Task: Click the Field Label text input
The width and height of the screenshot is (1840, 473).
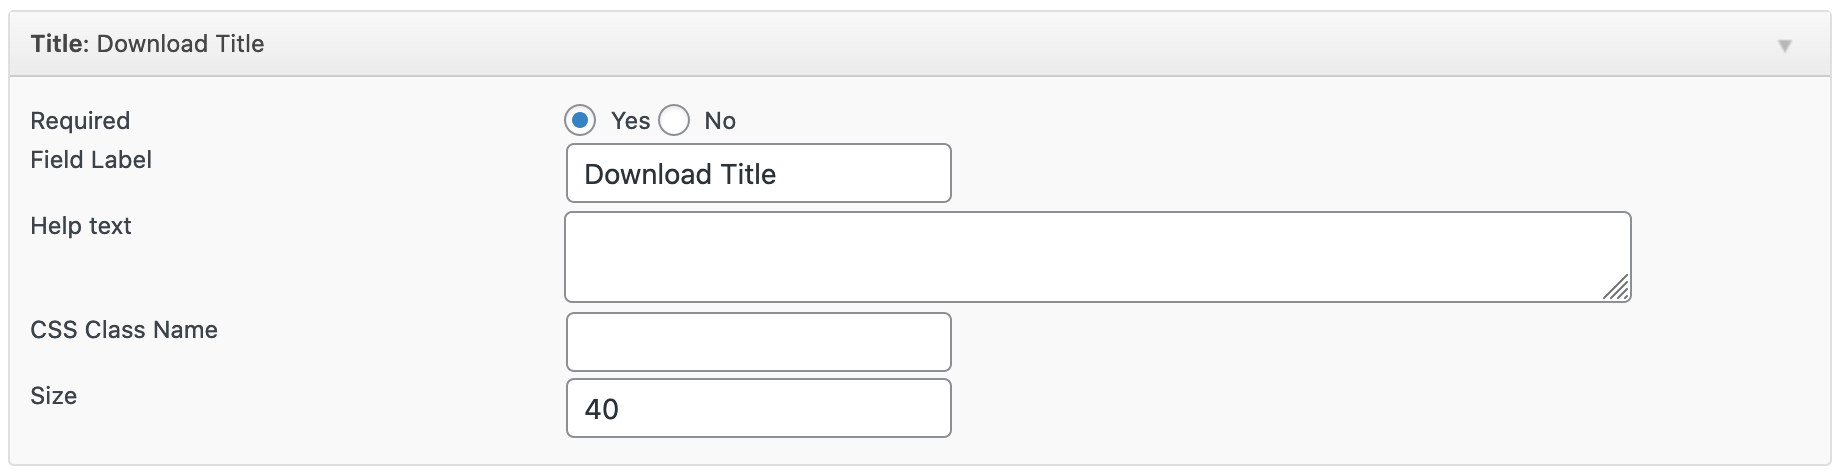Action: pos(758,174)
